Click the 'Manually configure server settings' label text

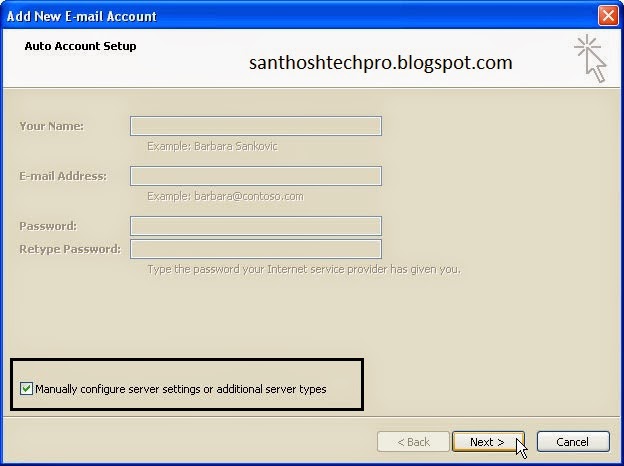[x=181, y=389]
